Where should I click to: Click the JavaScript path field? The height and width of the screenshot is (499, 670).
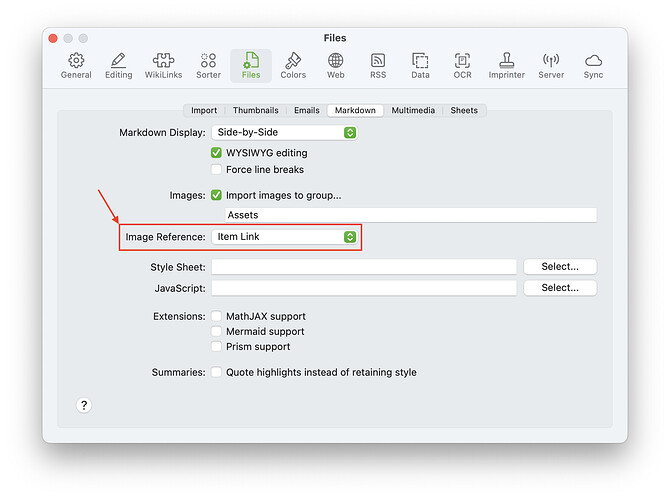point(364,288)
